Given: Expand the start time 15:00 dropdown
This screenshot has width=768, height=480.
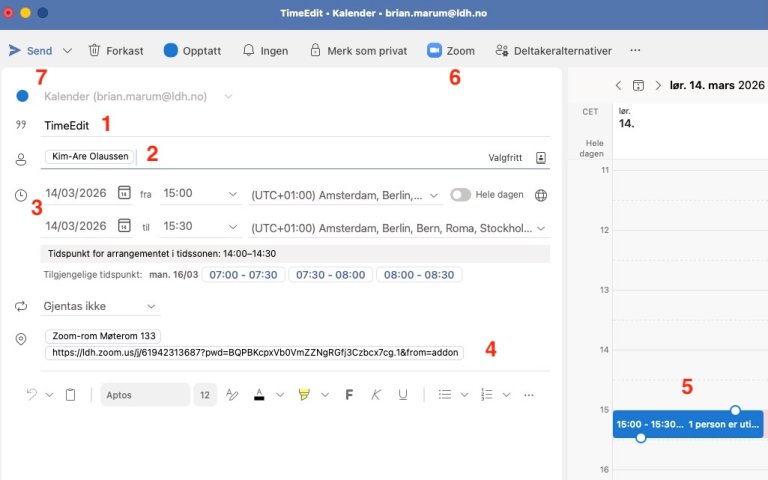Looking at the screenshot, I should tap(233, 194).
